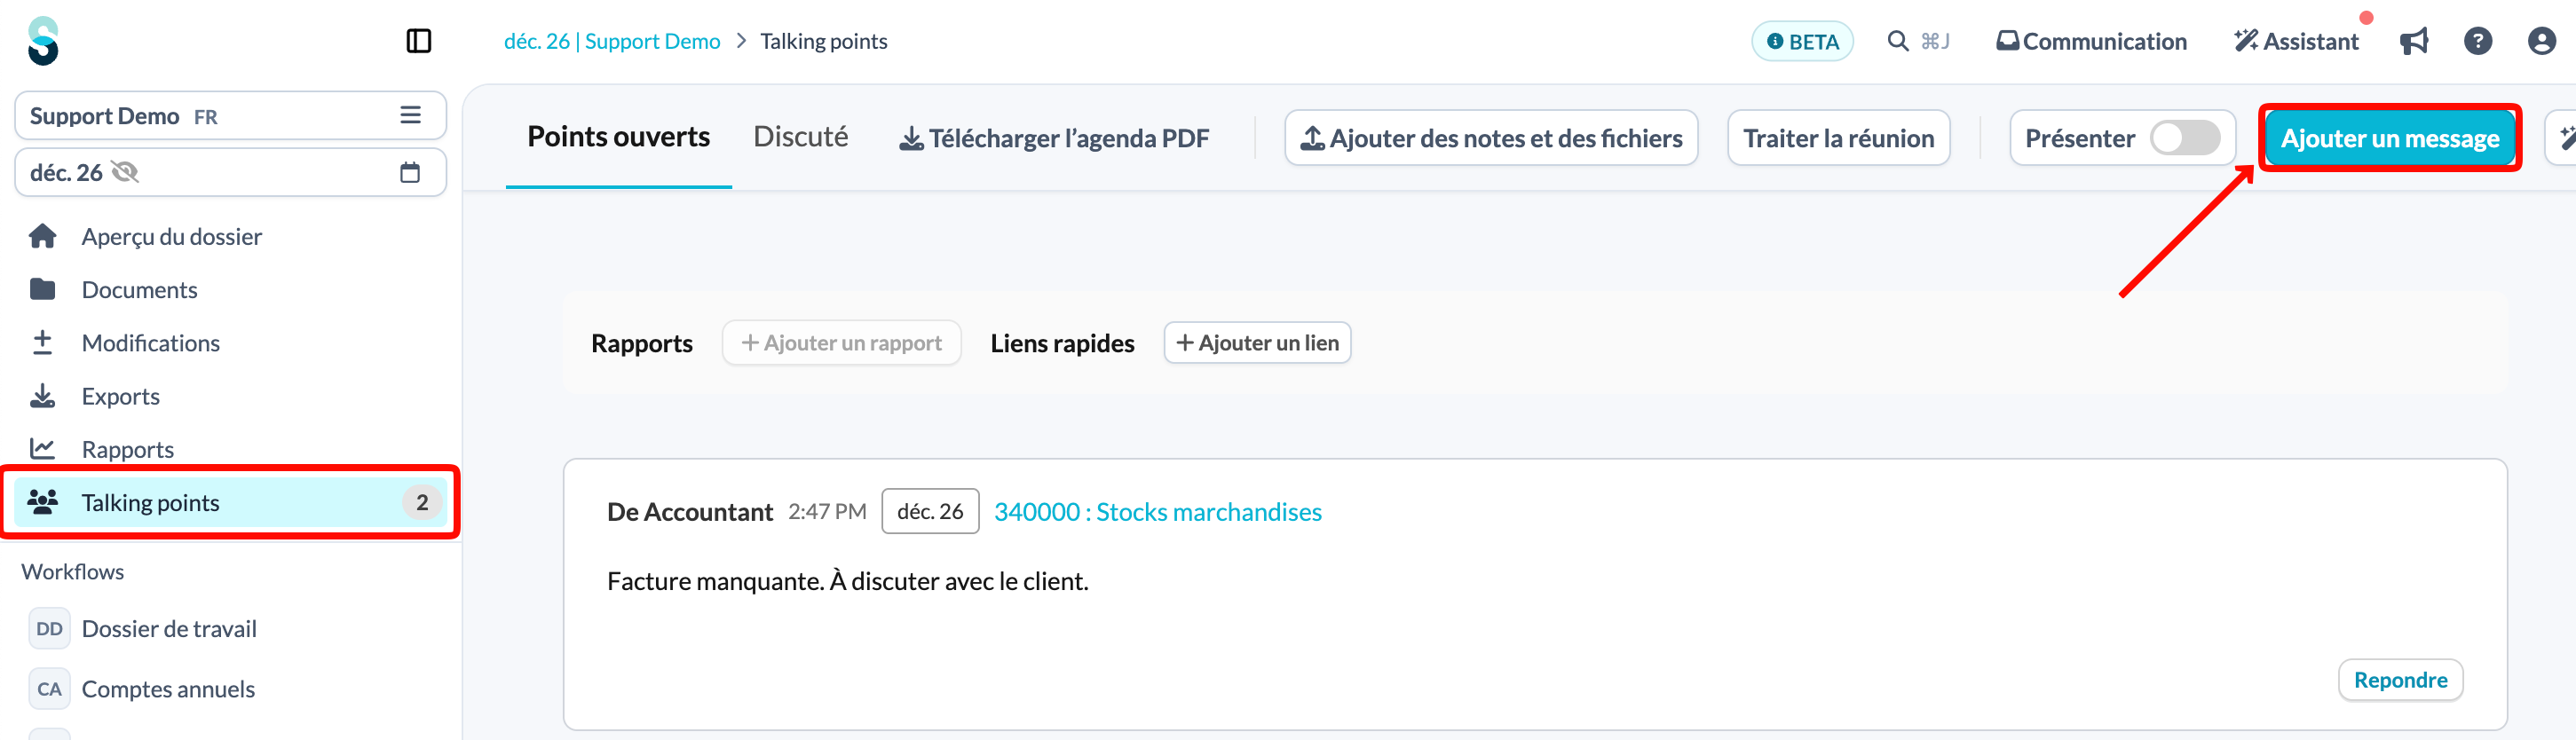Open Exports in sidebar

(x=120, y=396)
